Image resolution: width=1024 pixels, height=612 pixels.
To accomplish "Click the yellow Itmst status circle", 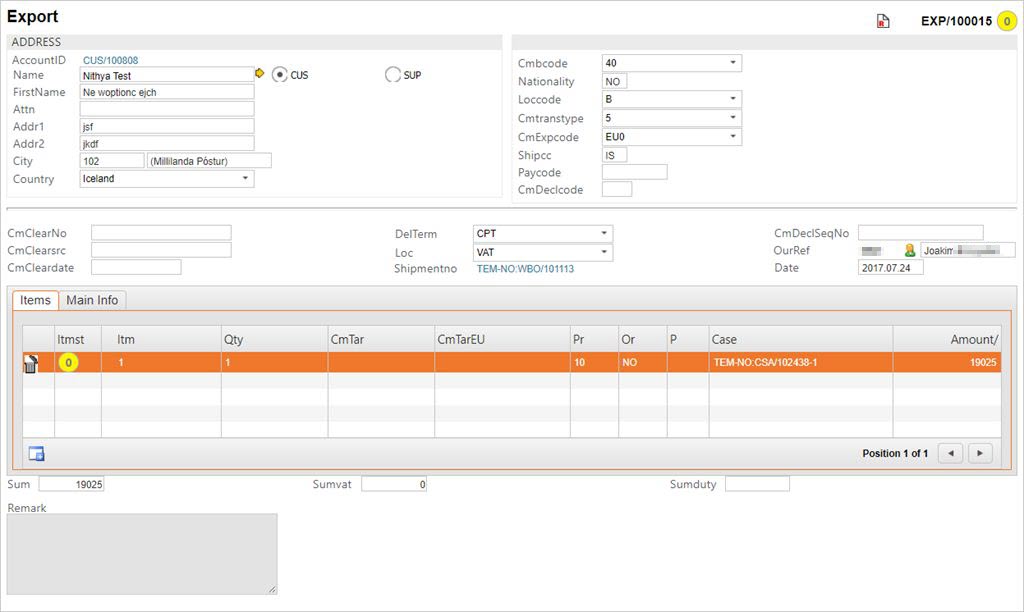I will click(x=68, y=363).
